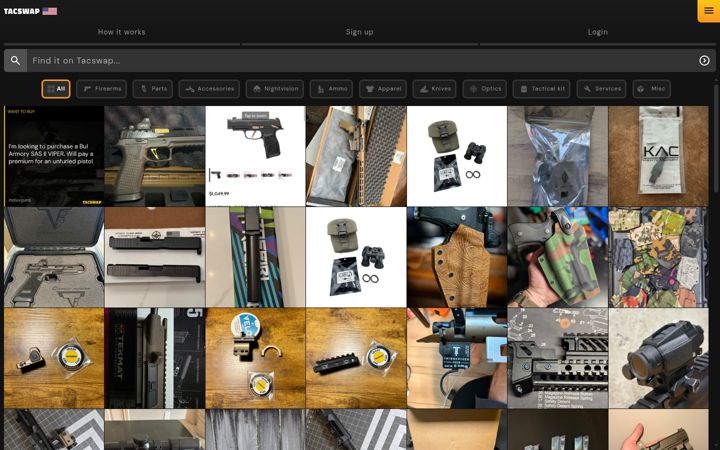This screenshot has width=720, height=450.
Task: Open the green camo holster listing
Action: 558,257
